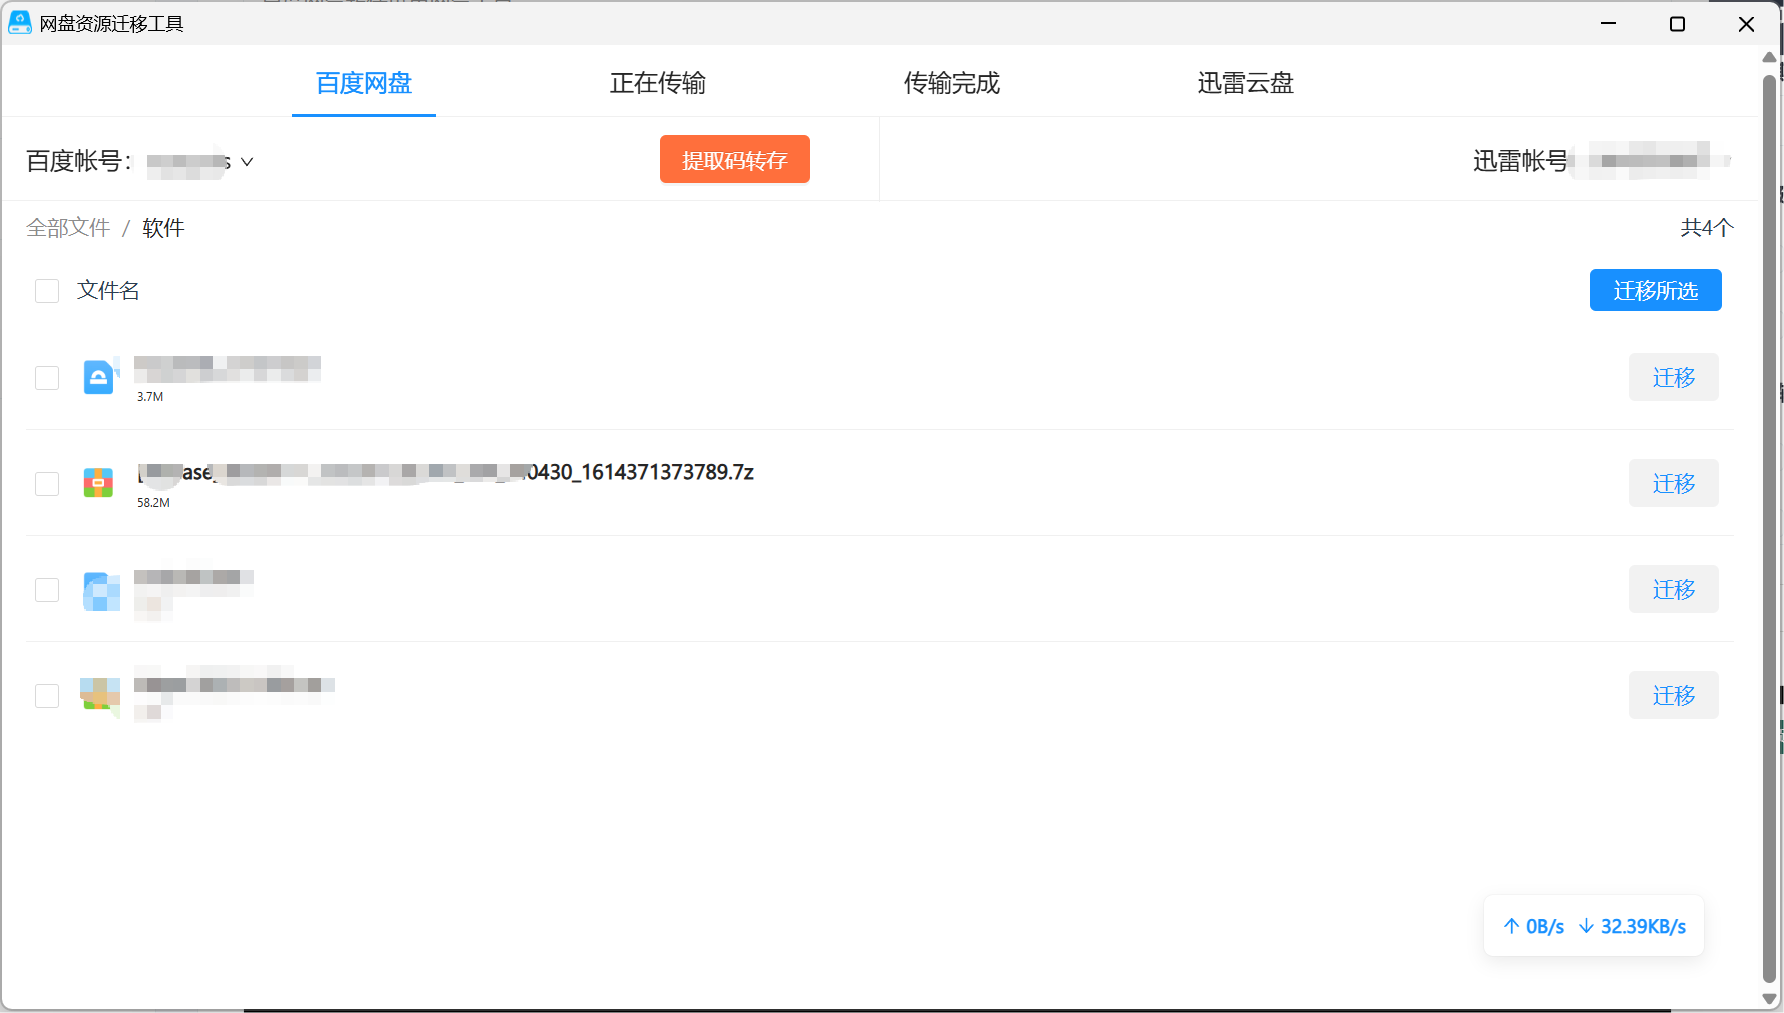The width and height of the screenshot is (1784, 1013).
Task: Check the box for the fourth file row
Action: pyautogui.click(x=47, y=696)
